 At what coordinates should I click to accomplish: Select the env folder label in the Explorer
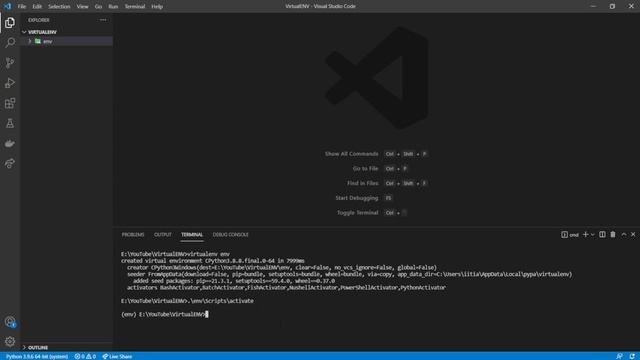pos(48,41)
